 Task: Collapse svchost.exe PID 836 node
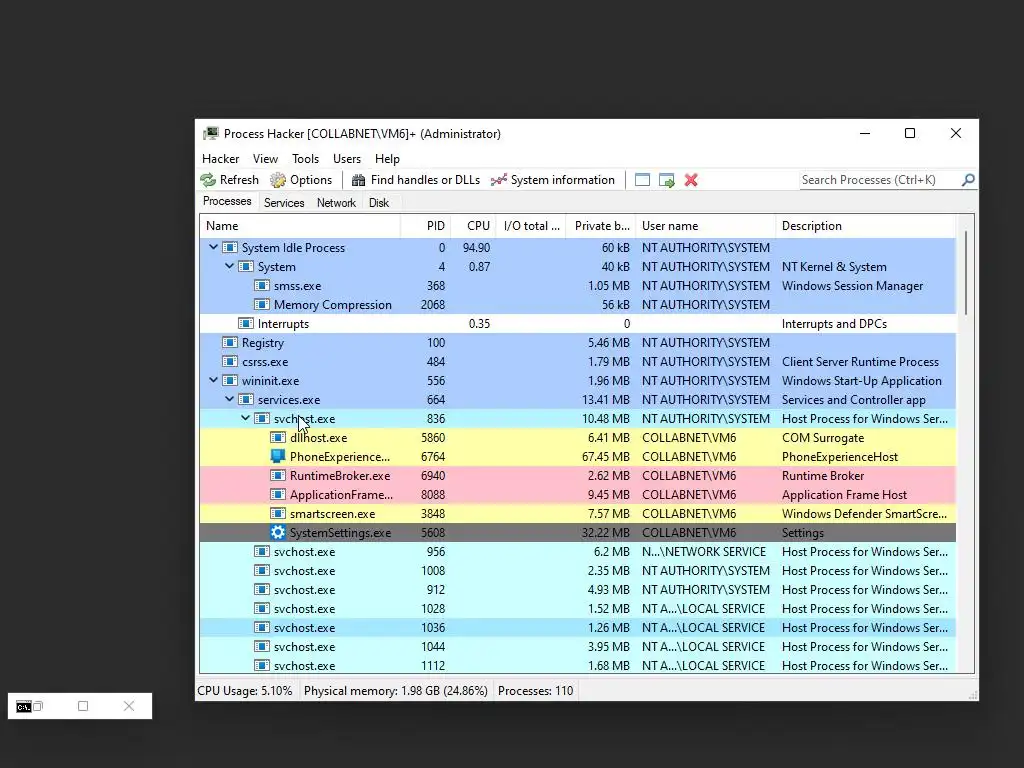pyautogui.click(x=246, y=418)
